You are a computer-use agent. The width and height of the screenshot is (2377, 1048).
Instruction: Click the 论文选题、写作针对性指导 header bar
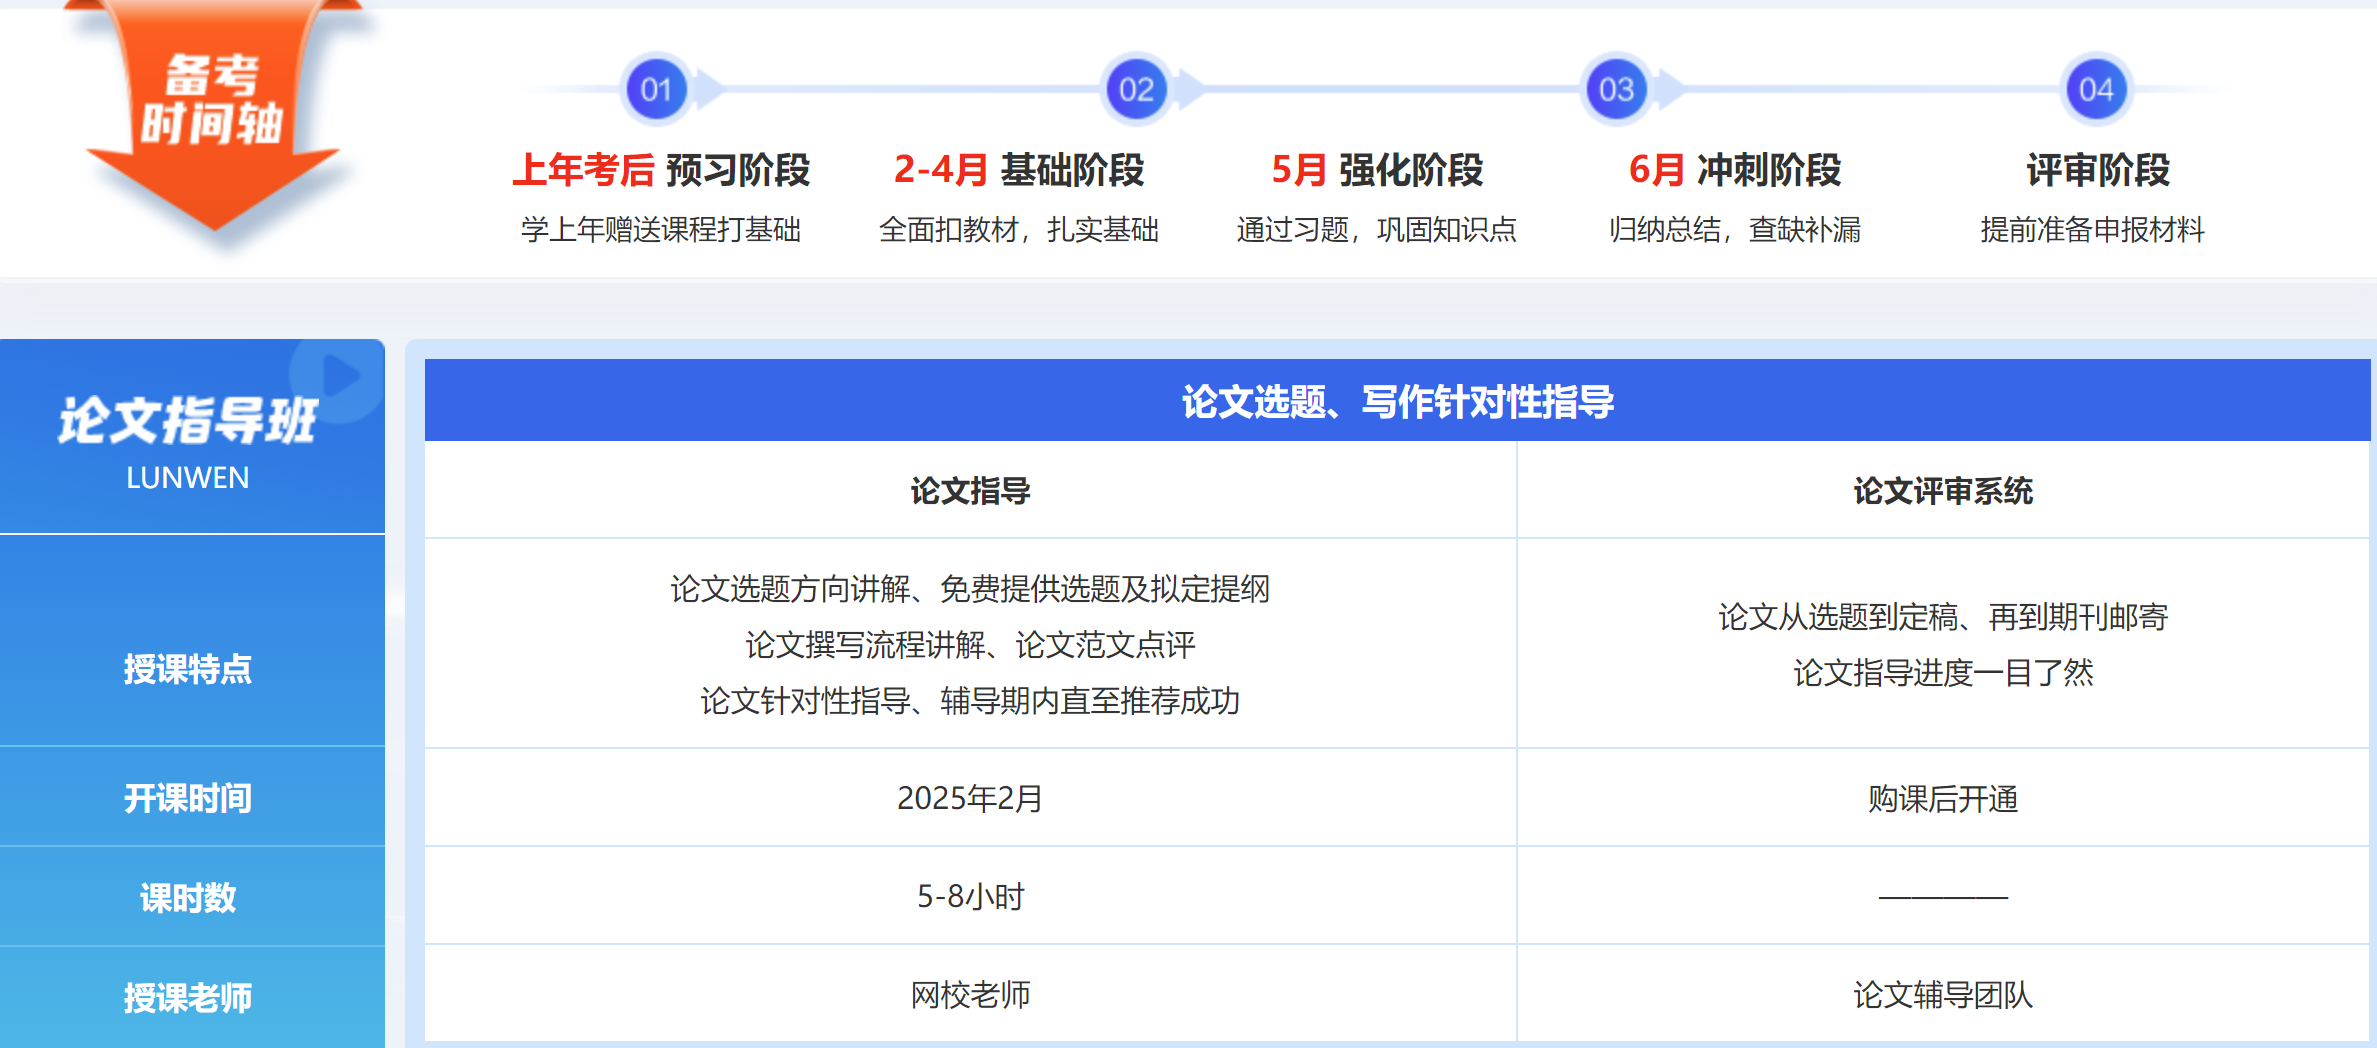click(1397, 402)
